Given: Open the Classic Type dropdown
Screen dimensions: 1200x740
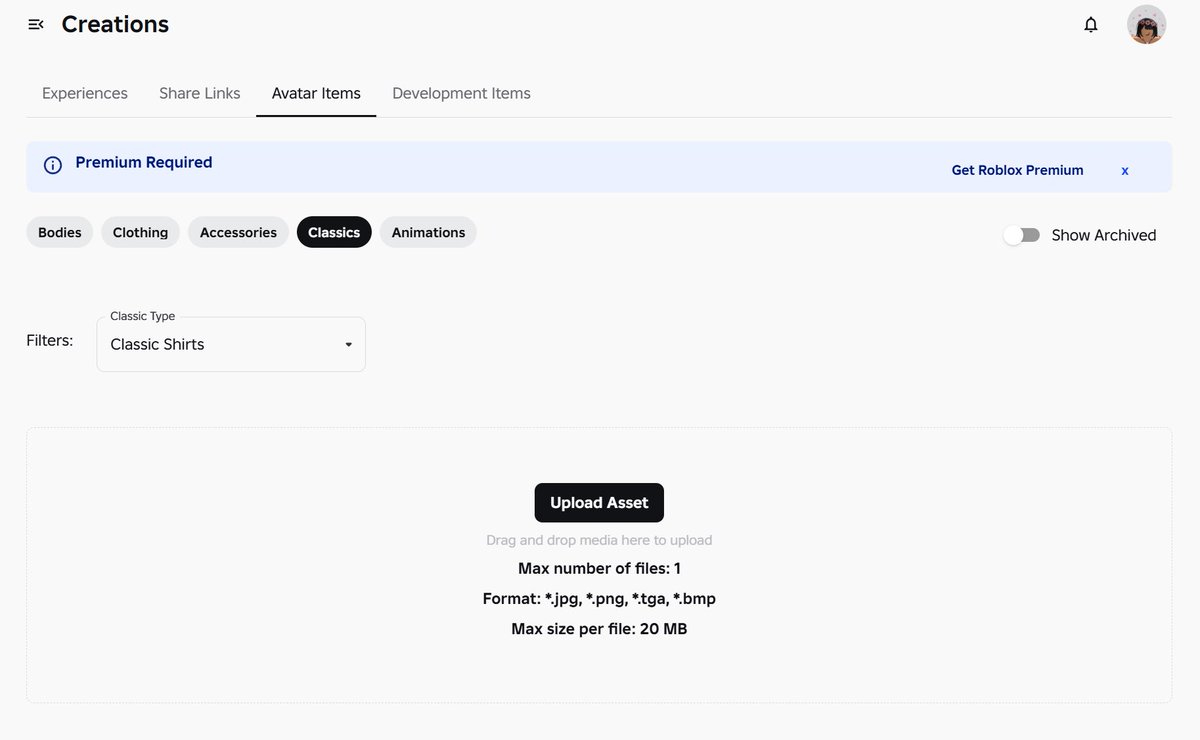Looking at the screenshot, I should click(231, 344).
